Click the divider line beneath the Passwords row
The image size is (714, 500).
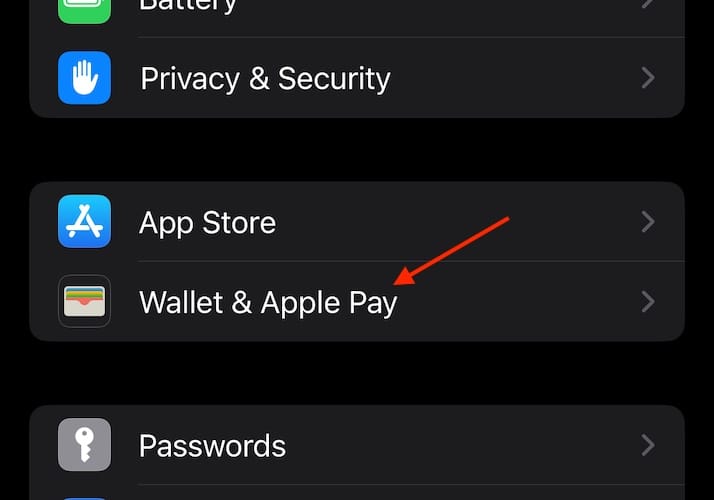[x=411, y=485]
